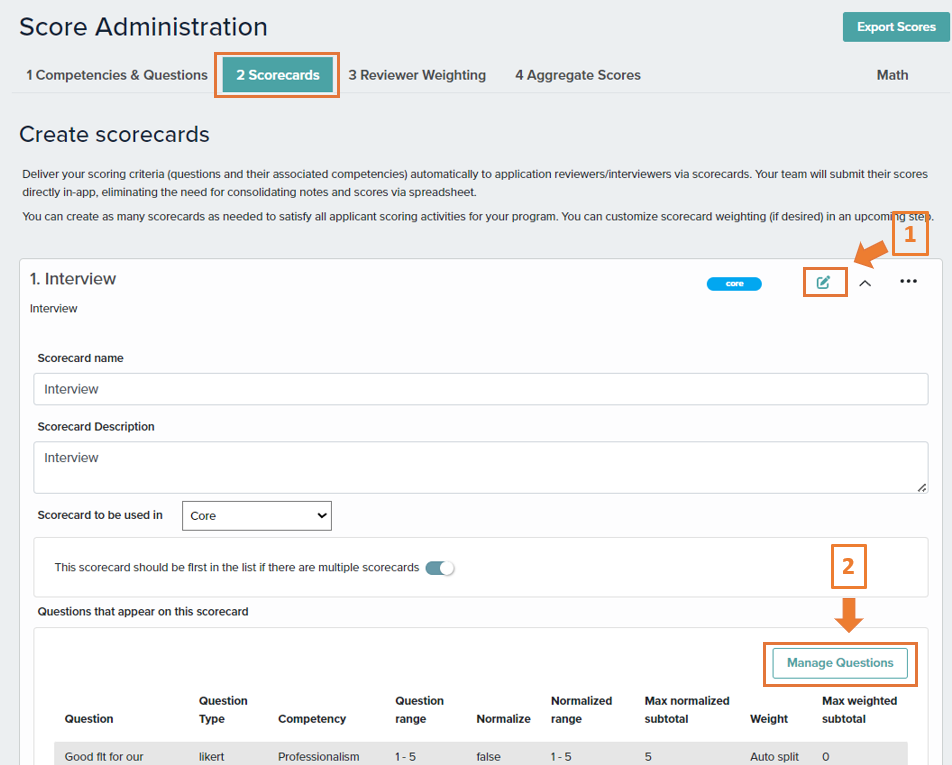The width and height of the screenshot is (952, 765).
Task: Click the 1. Interview scorecard heading
Action: (x=73, y=279)
